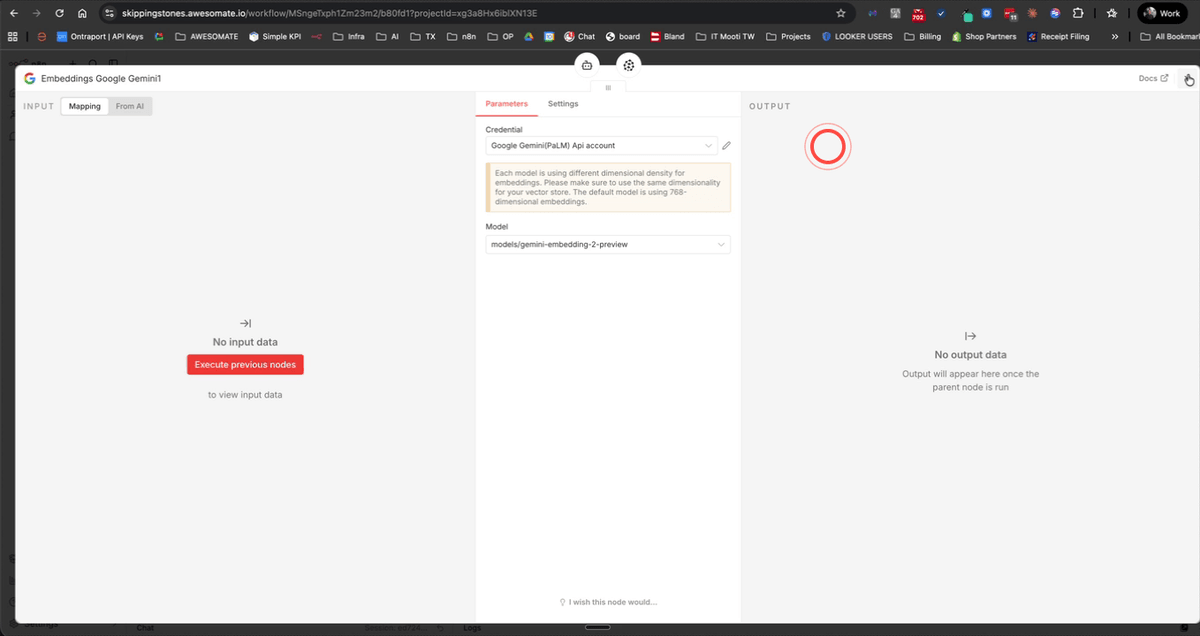
Task: Click the browser forward arrow
Action: (x=37, y=14)
